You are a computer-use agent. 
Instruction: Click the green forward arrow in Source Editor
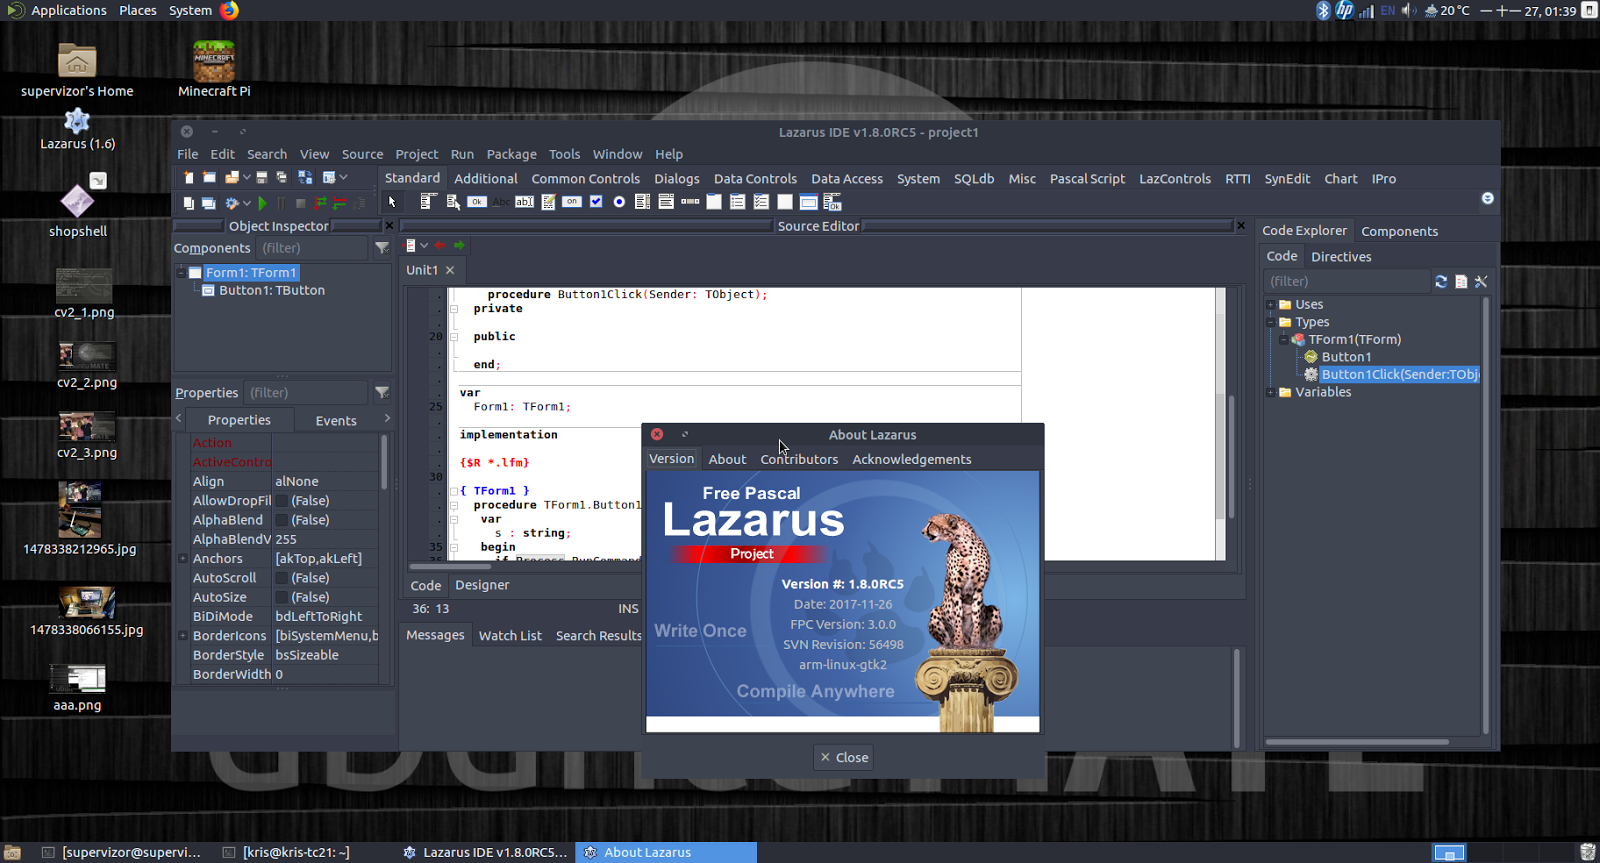[459, 246]
